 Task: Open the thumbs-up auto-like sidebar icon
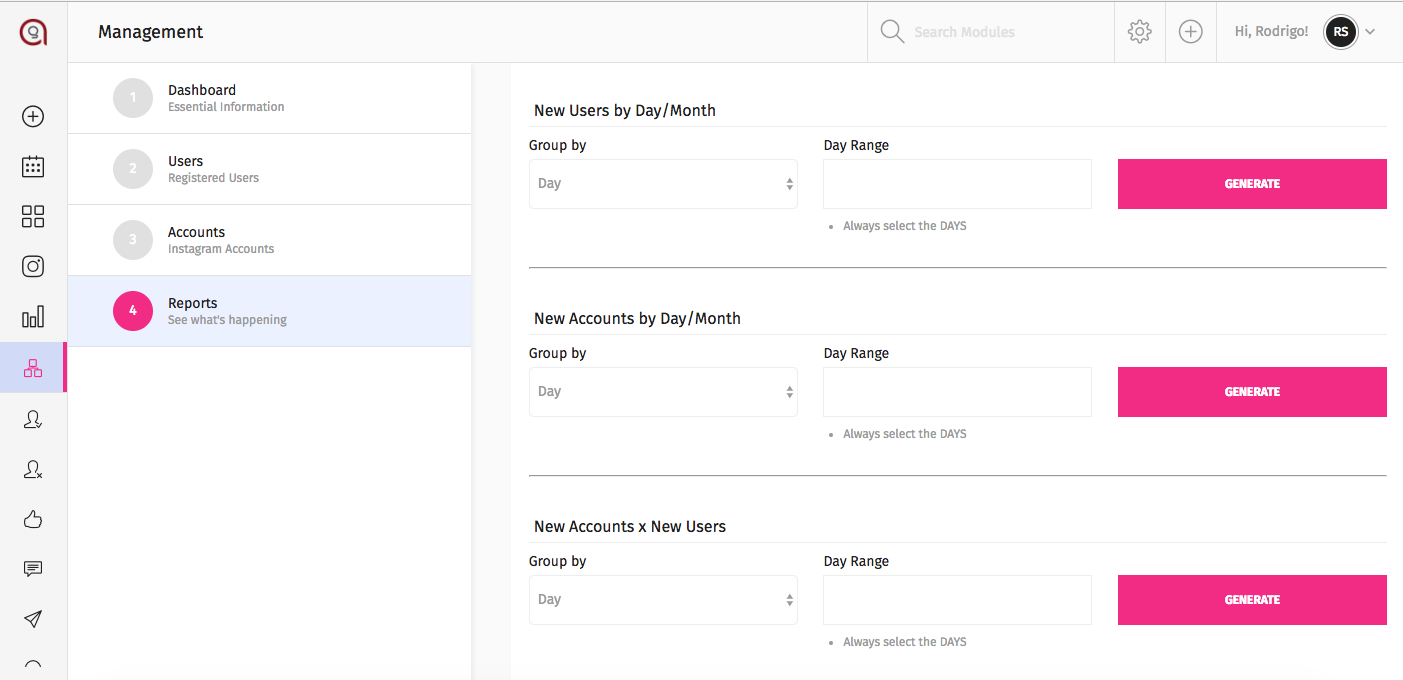point(33,519)
